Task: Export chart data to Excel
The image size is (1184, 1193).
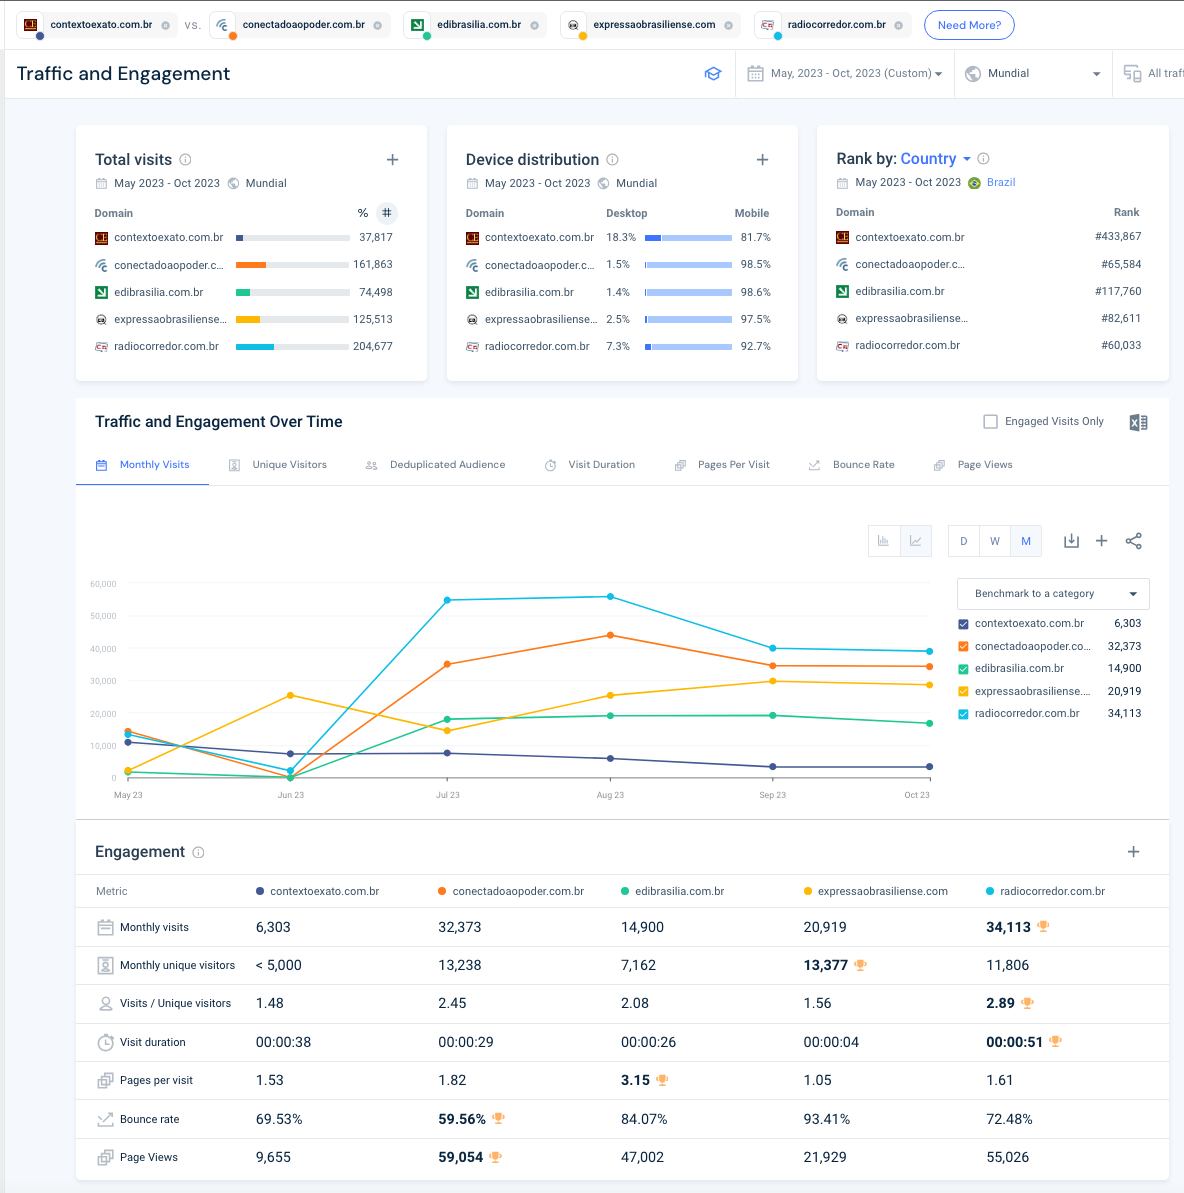Action: coord(1138,422)
